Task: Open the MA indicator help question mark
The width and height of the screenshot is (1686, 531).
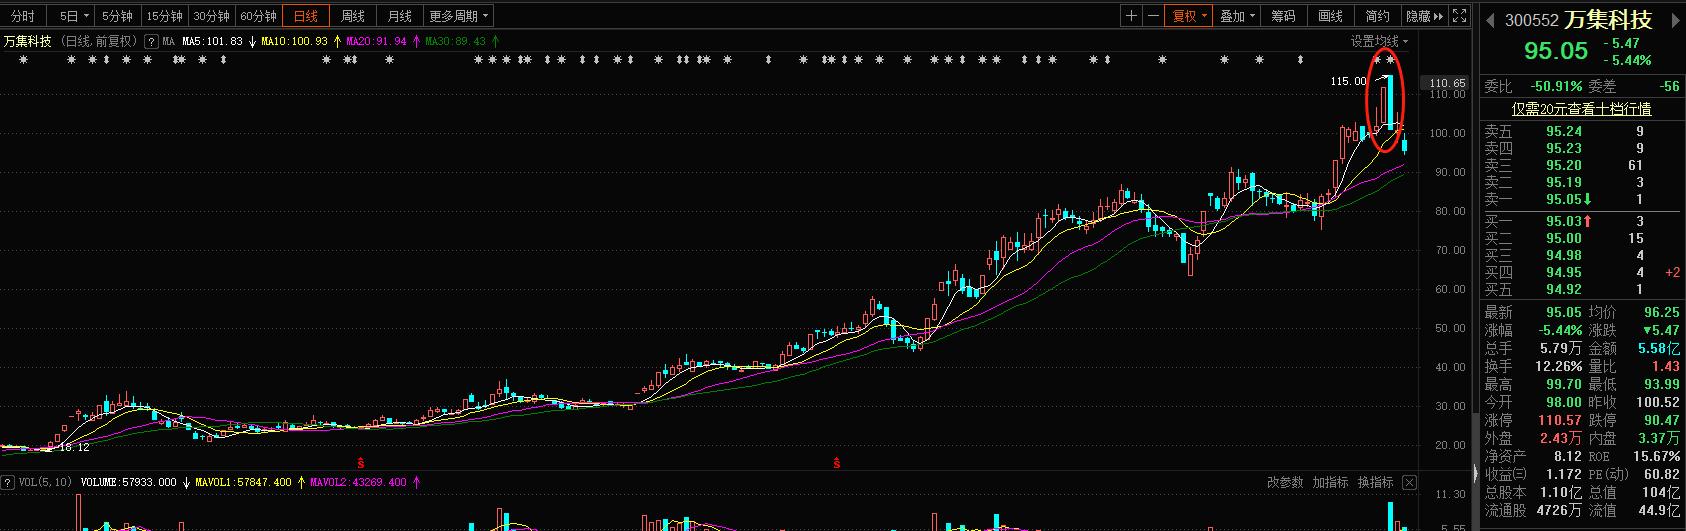Action: coord(151,42)
